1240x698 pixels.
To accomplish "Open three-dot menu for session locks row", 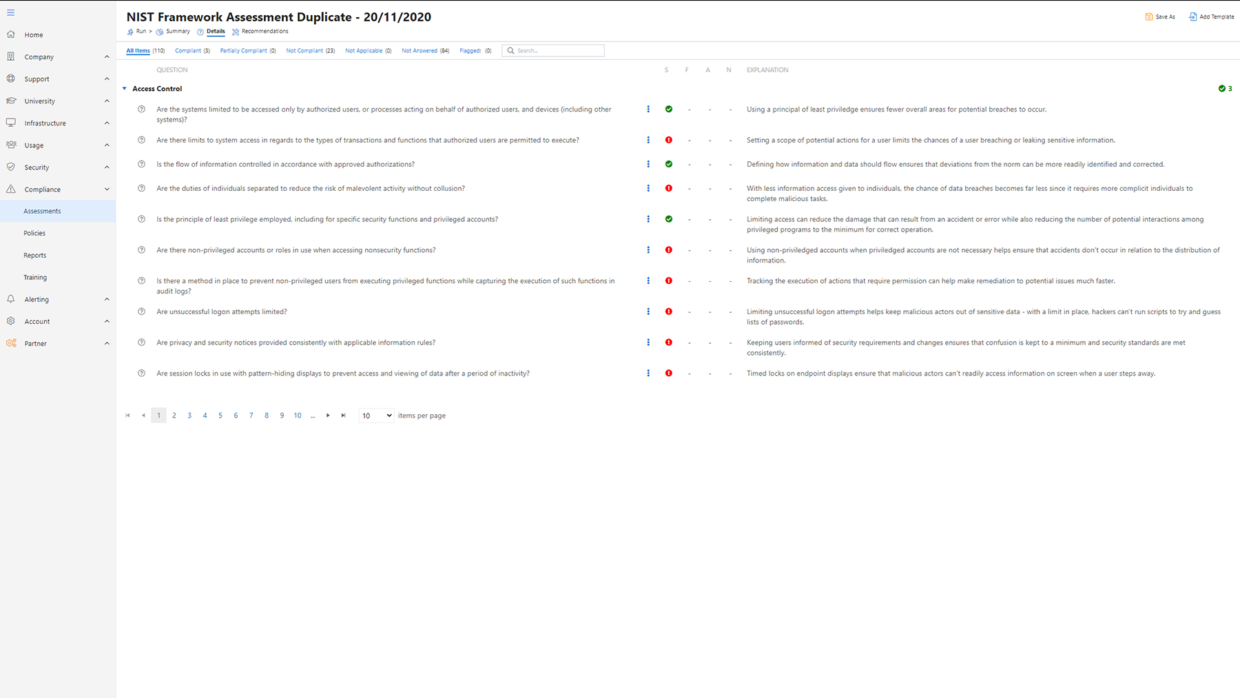I will click(x=648, y=374).
